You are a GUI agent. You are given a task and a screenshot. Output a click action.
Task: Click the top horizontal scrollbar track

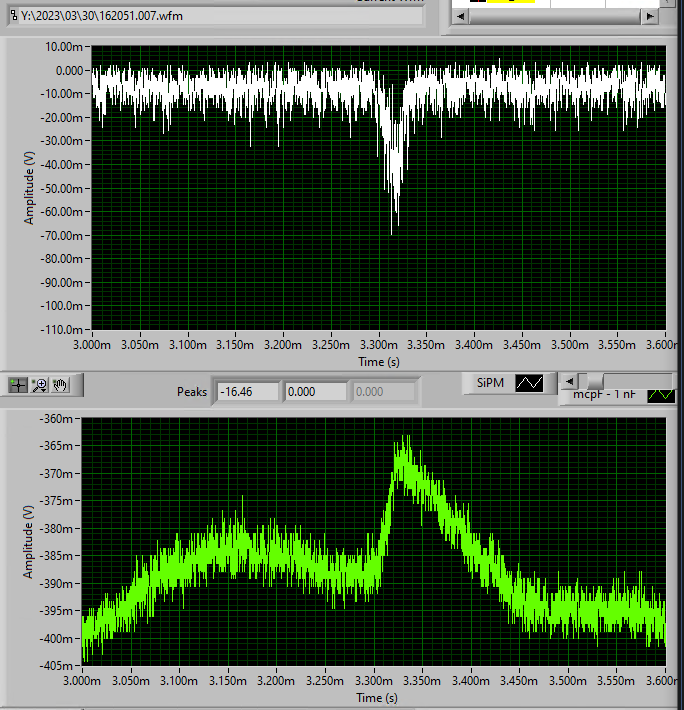point(555,17)
